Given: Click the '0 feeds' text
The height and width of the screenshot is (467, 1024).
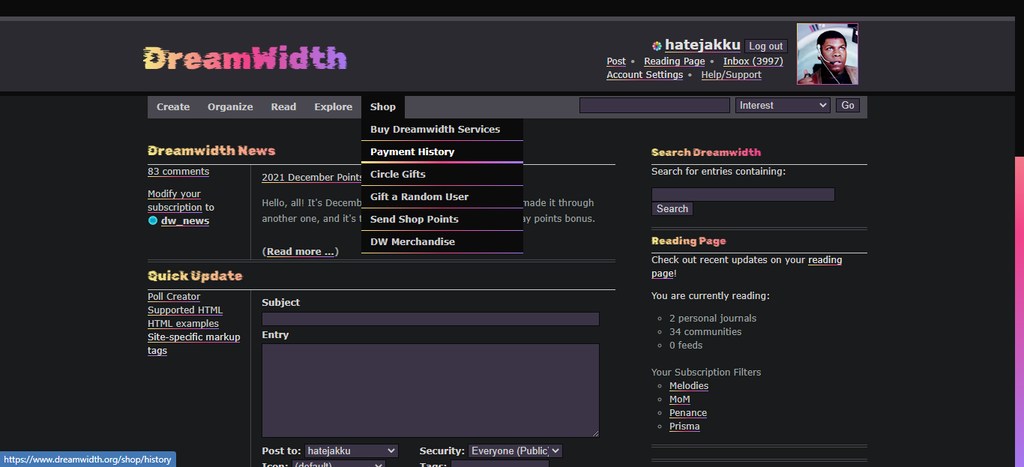Looking at the screenshot, I should [x=686, y=345].
